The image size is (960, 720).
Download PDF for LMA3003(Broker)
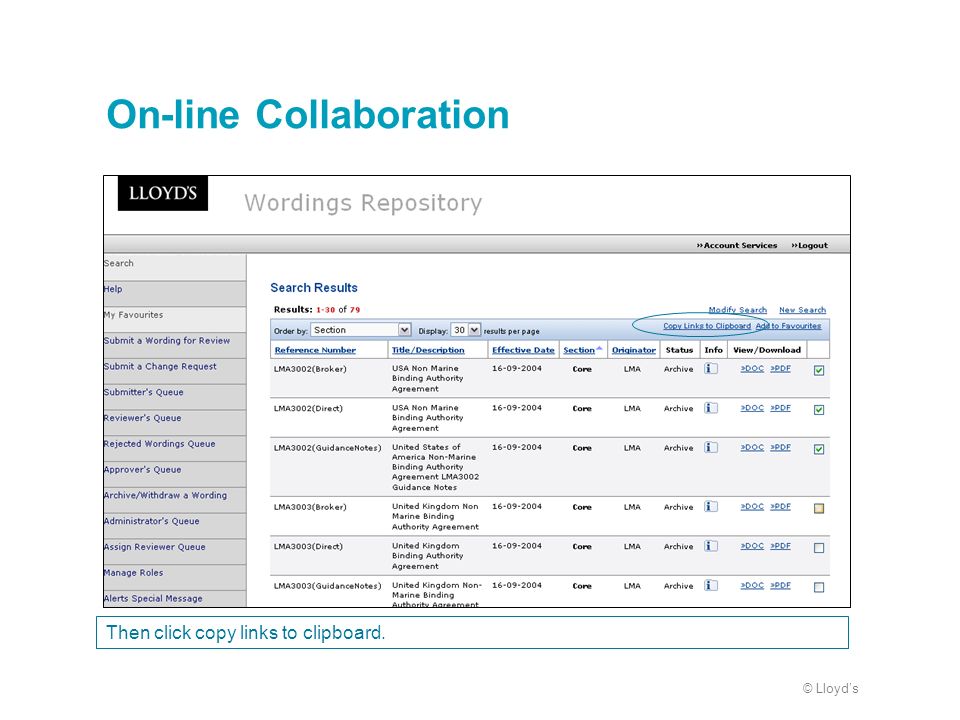point(781,506)
